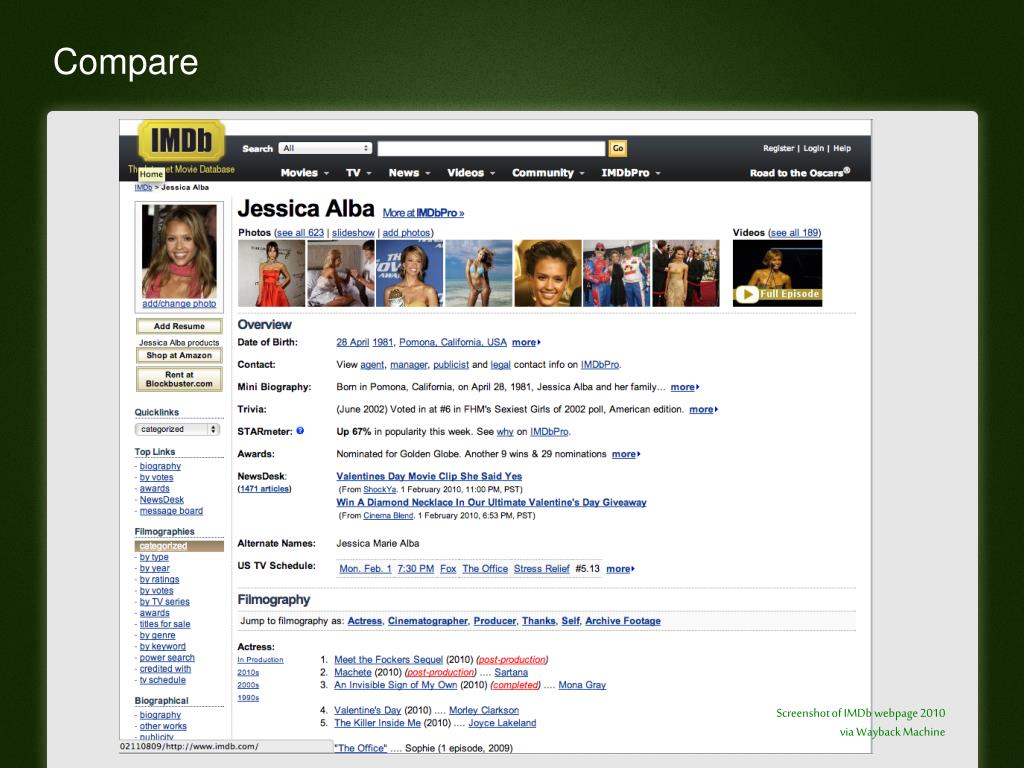Click the 2000s decade link
The width and height of the screenshot is (1024, 768).
248,685
